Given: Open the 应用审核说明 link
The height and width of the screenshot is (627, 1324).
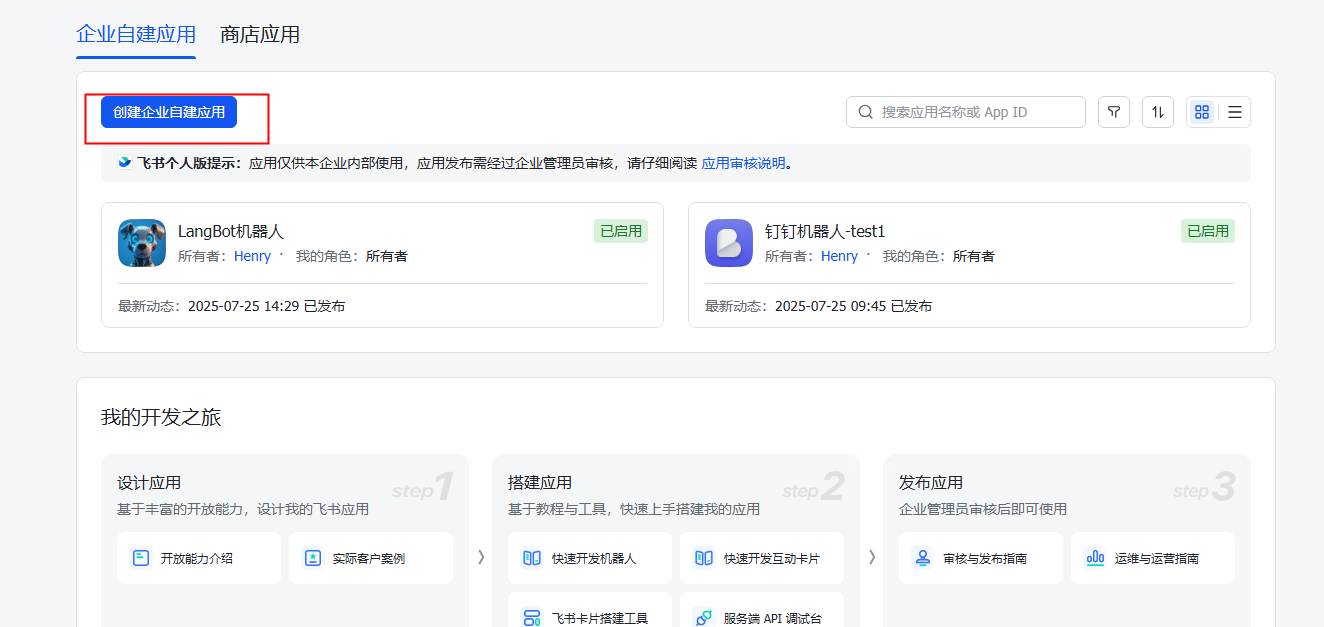Looking at the screenshot, I should point(743,163).
